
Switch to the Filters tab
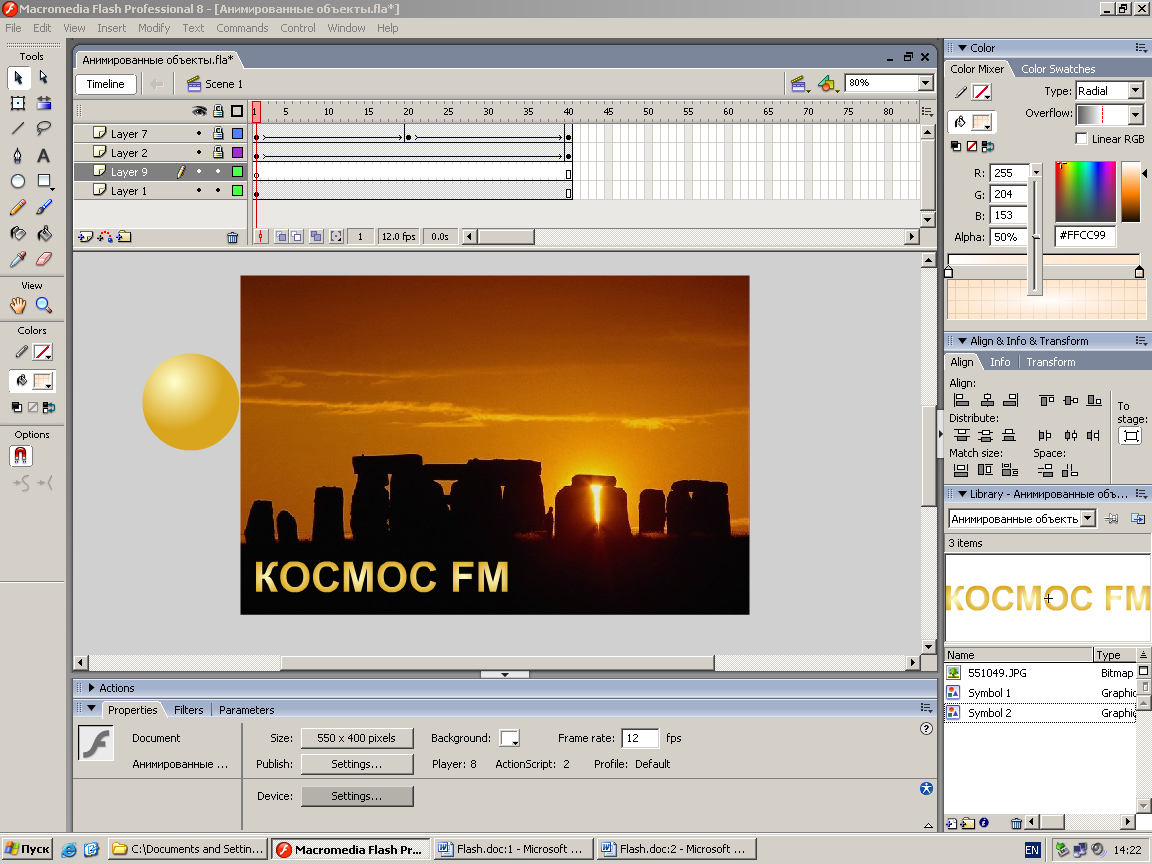pos(188,710)
